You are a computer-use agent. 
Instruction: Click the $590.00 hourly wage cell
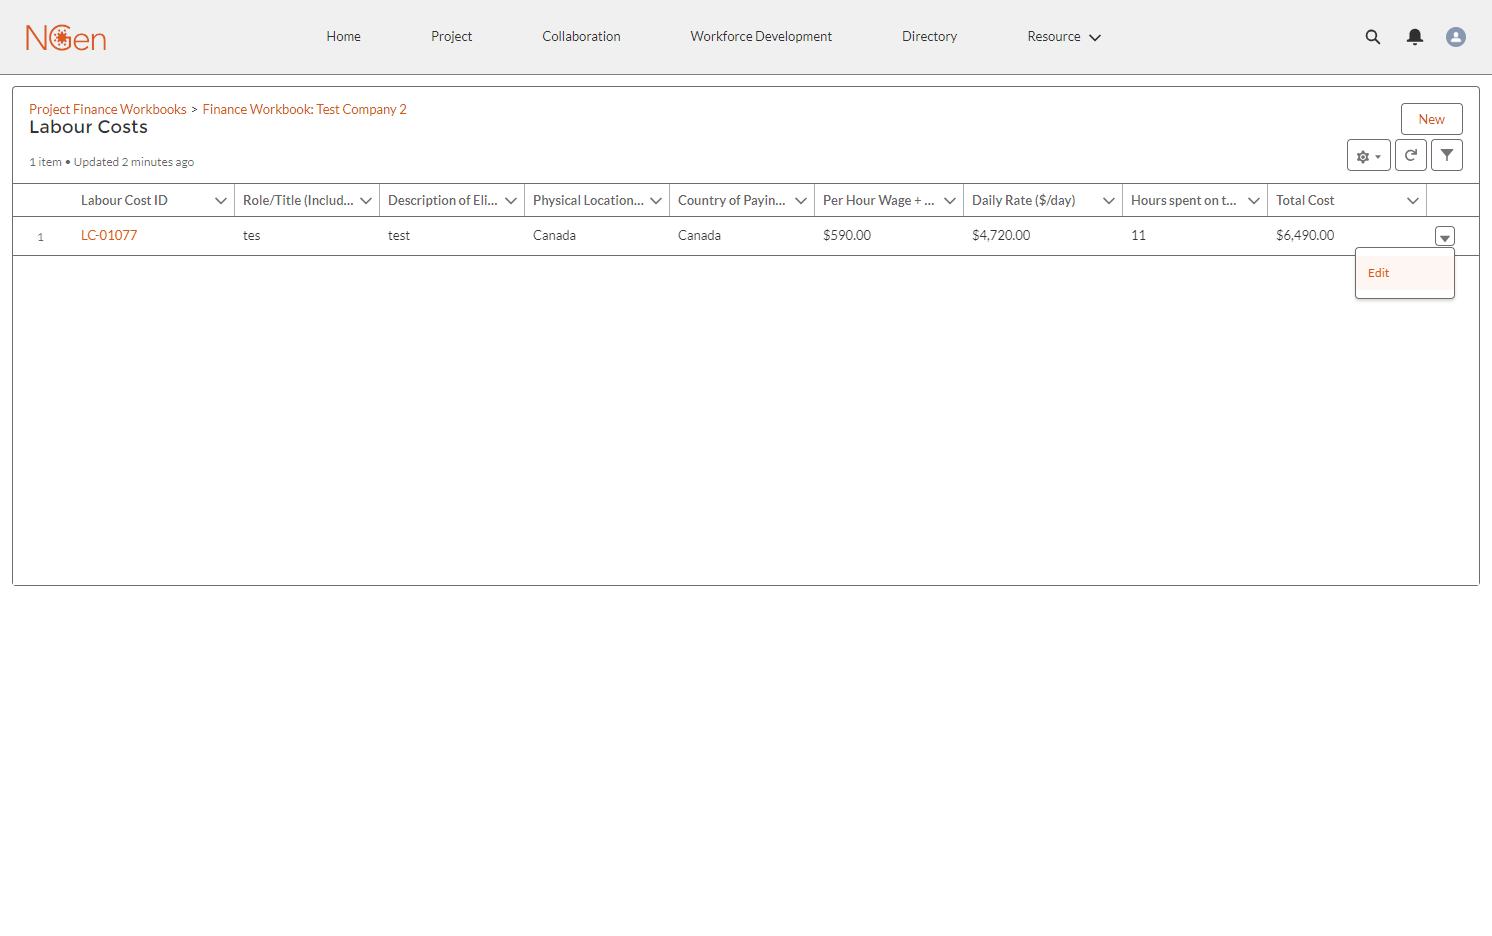[847, 236]
